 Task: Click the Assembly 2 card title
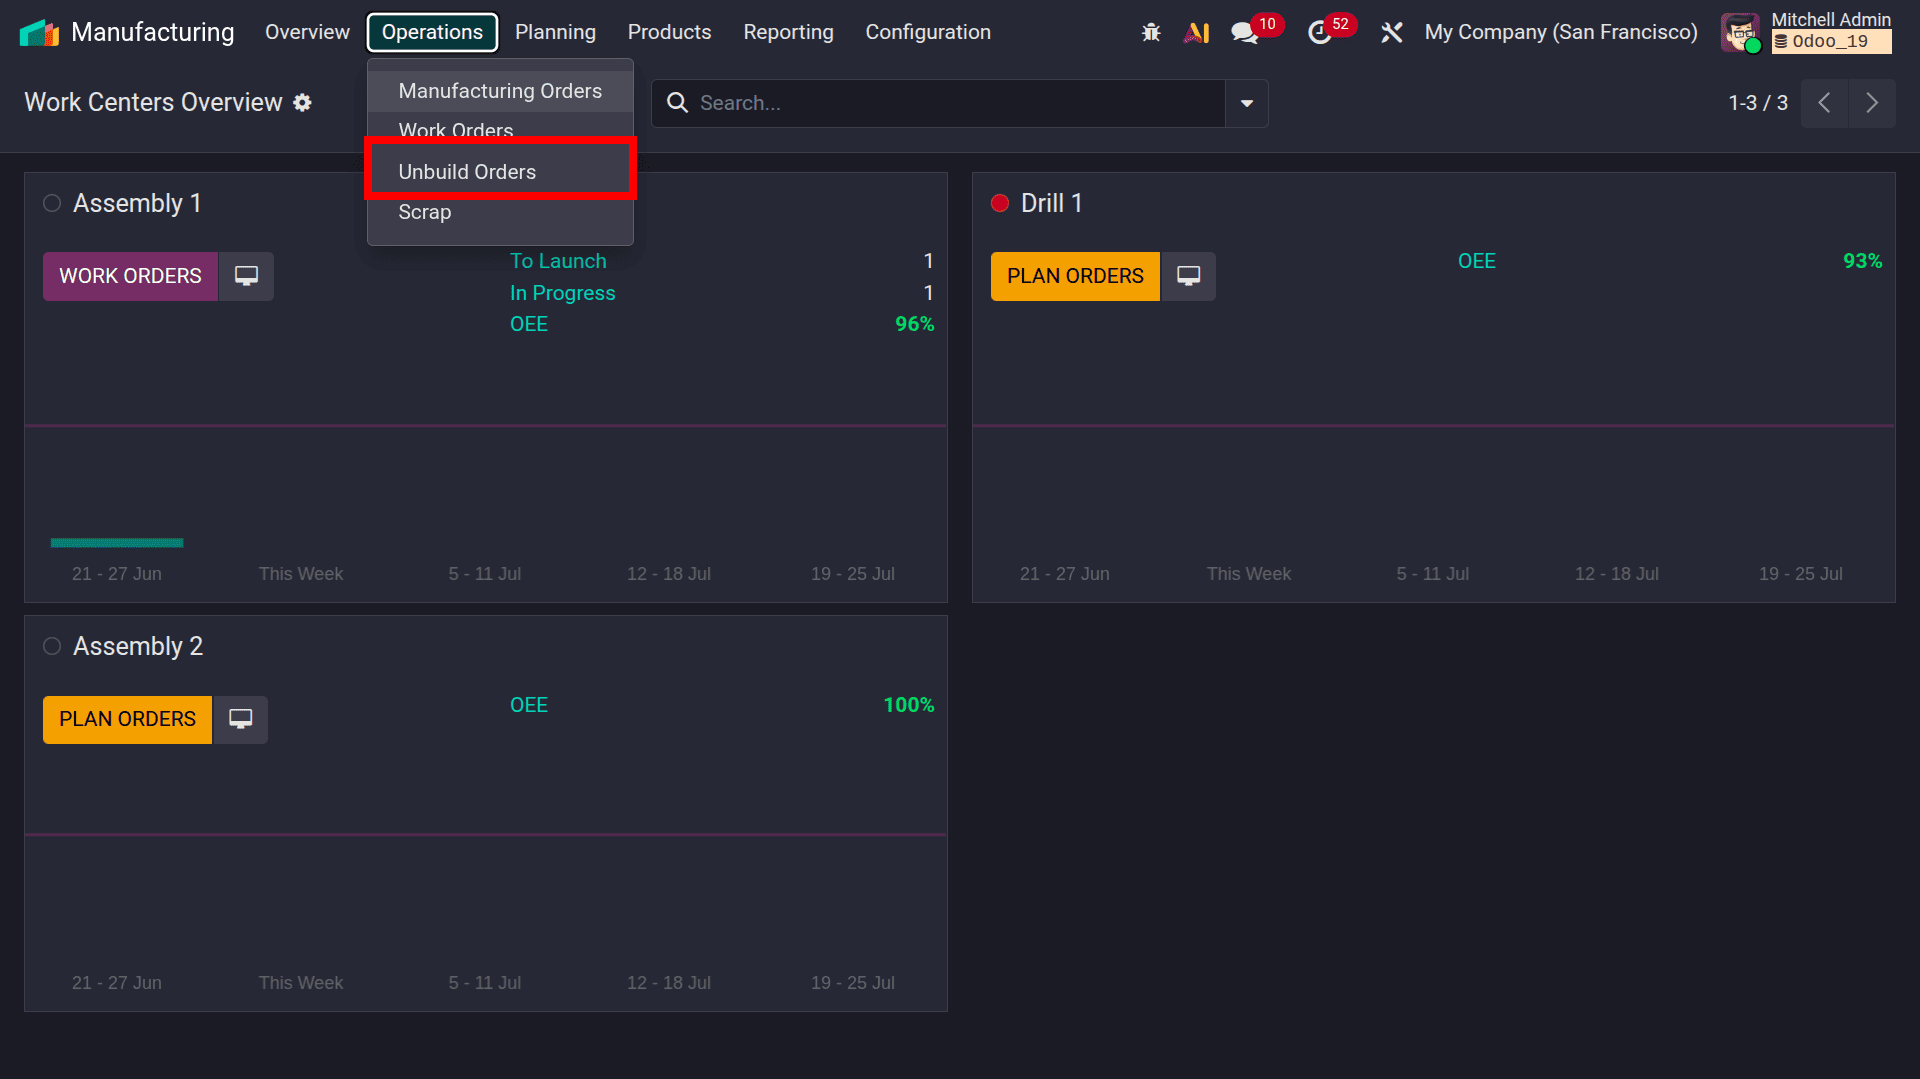tap(138, 646)
